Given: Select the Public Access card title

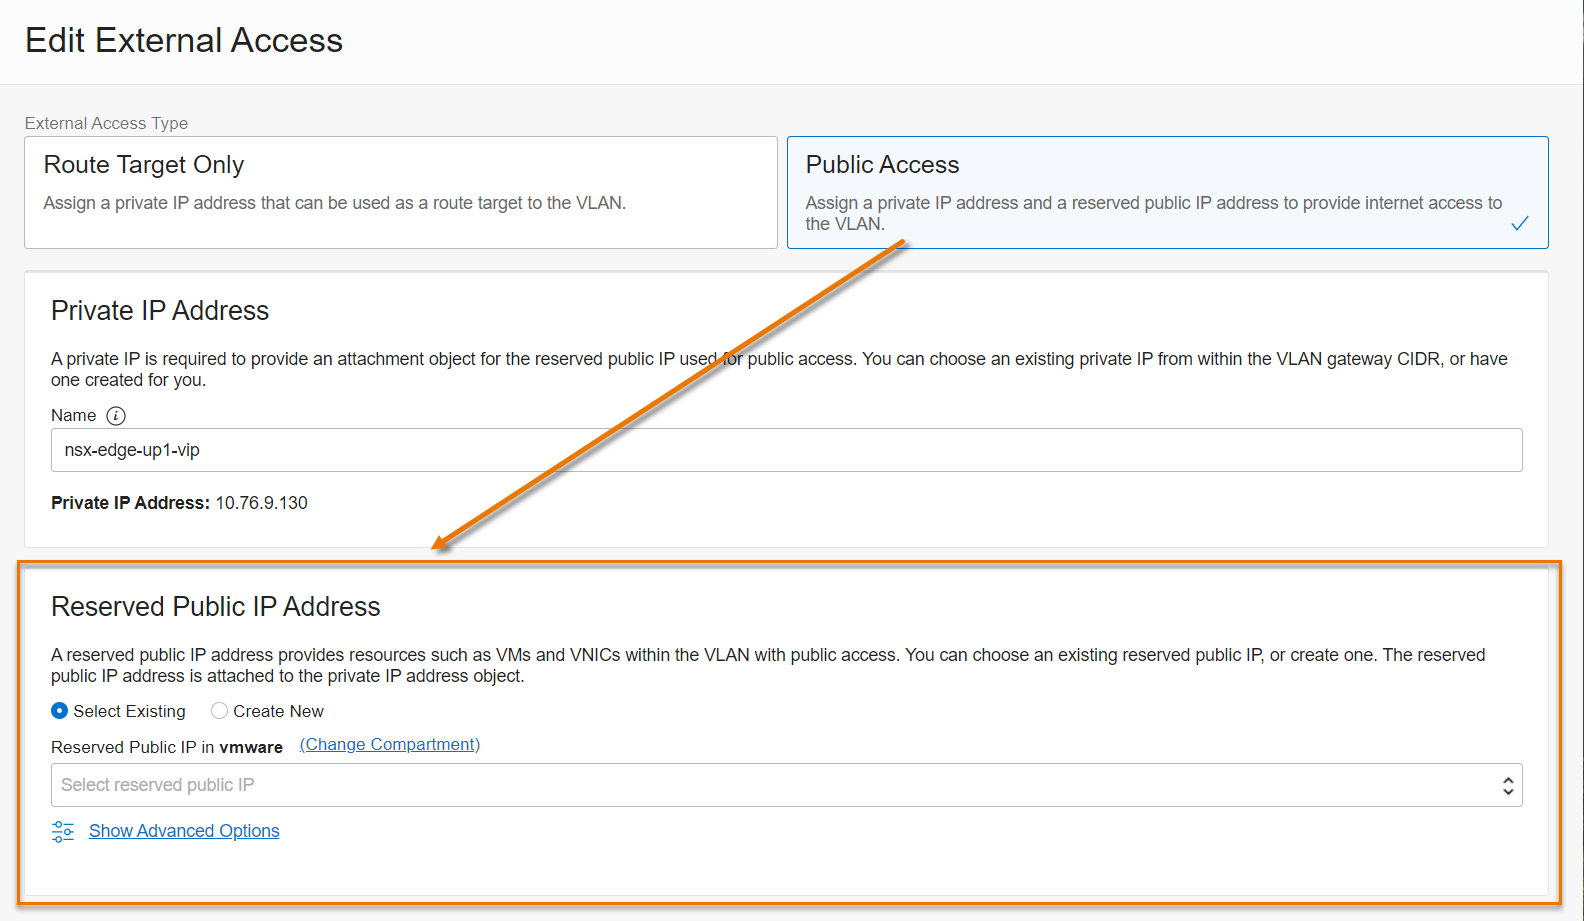Looking at the screenshot, I should (882, 165).
